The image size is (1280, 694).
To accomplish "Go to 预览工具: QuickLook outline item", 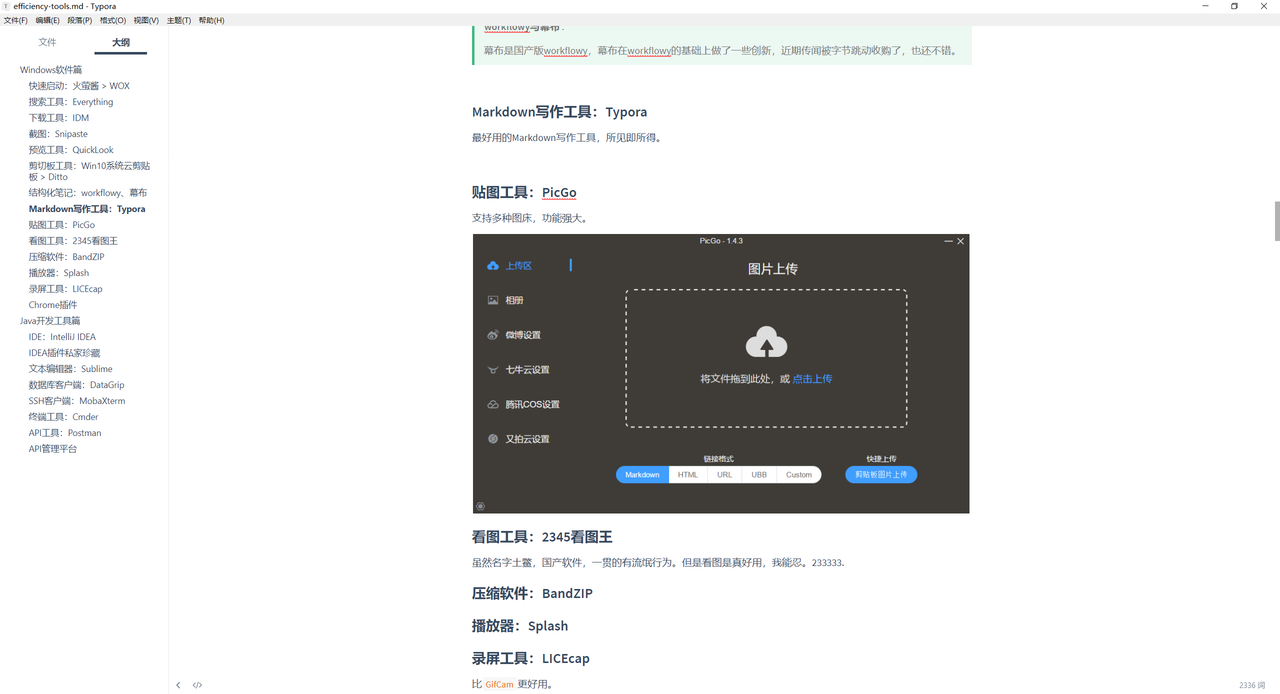I will 71,150.
